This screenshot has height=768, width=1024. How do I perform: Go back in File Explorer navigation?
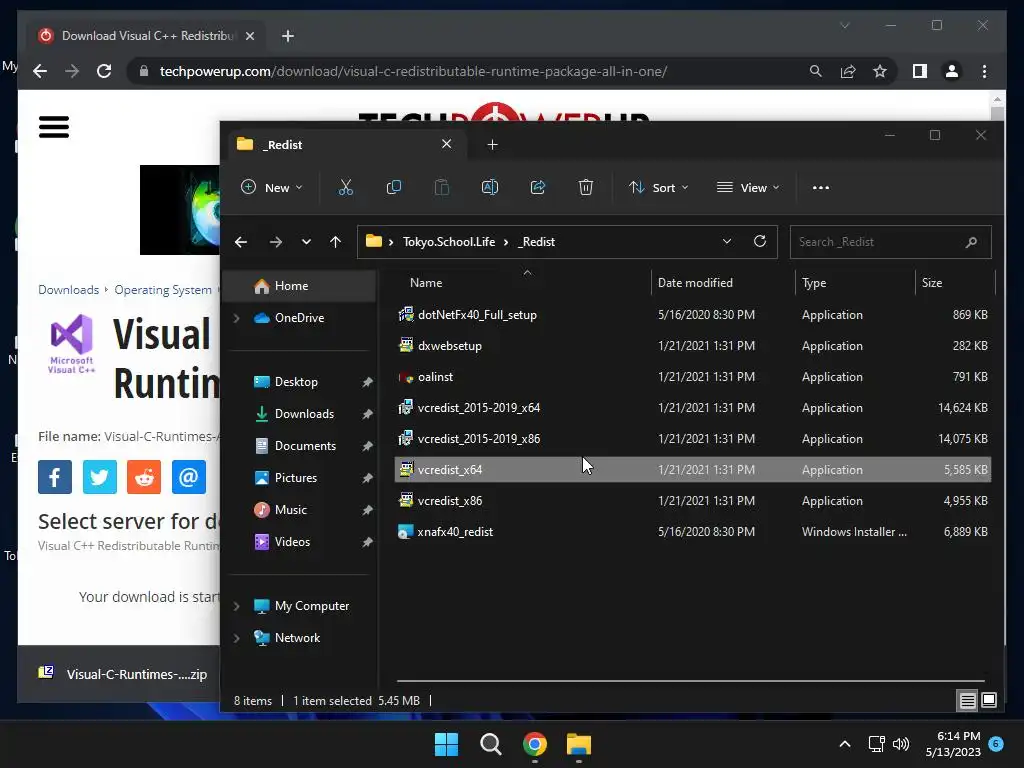click(241, 242)
